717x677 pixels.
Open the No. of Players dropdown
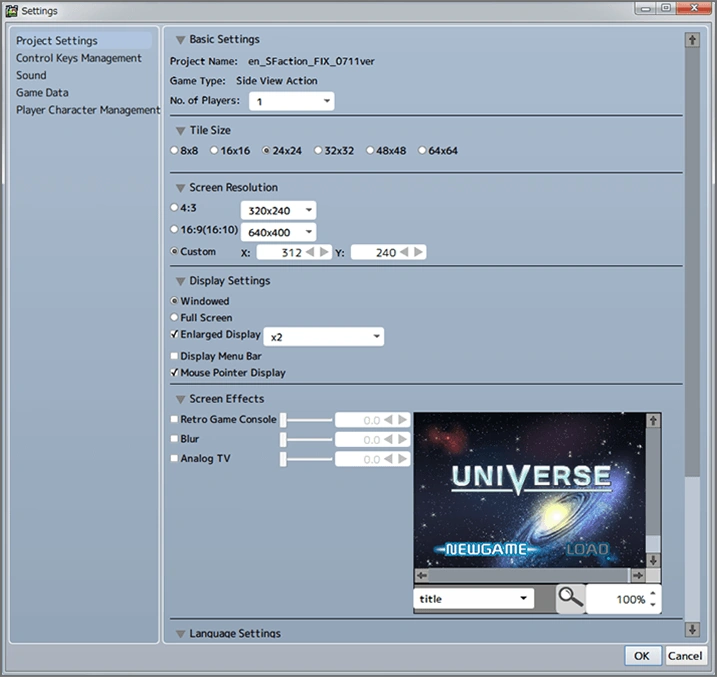coord(292,101)
